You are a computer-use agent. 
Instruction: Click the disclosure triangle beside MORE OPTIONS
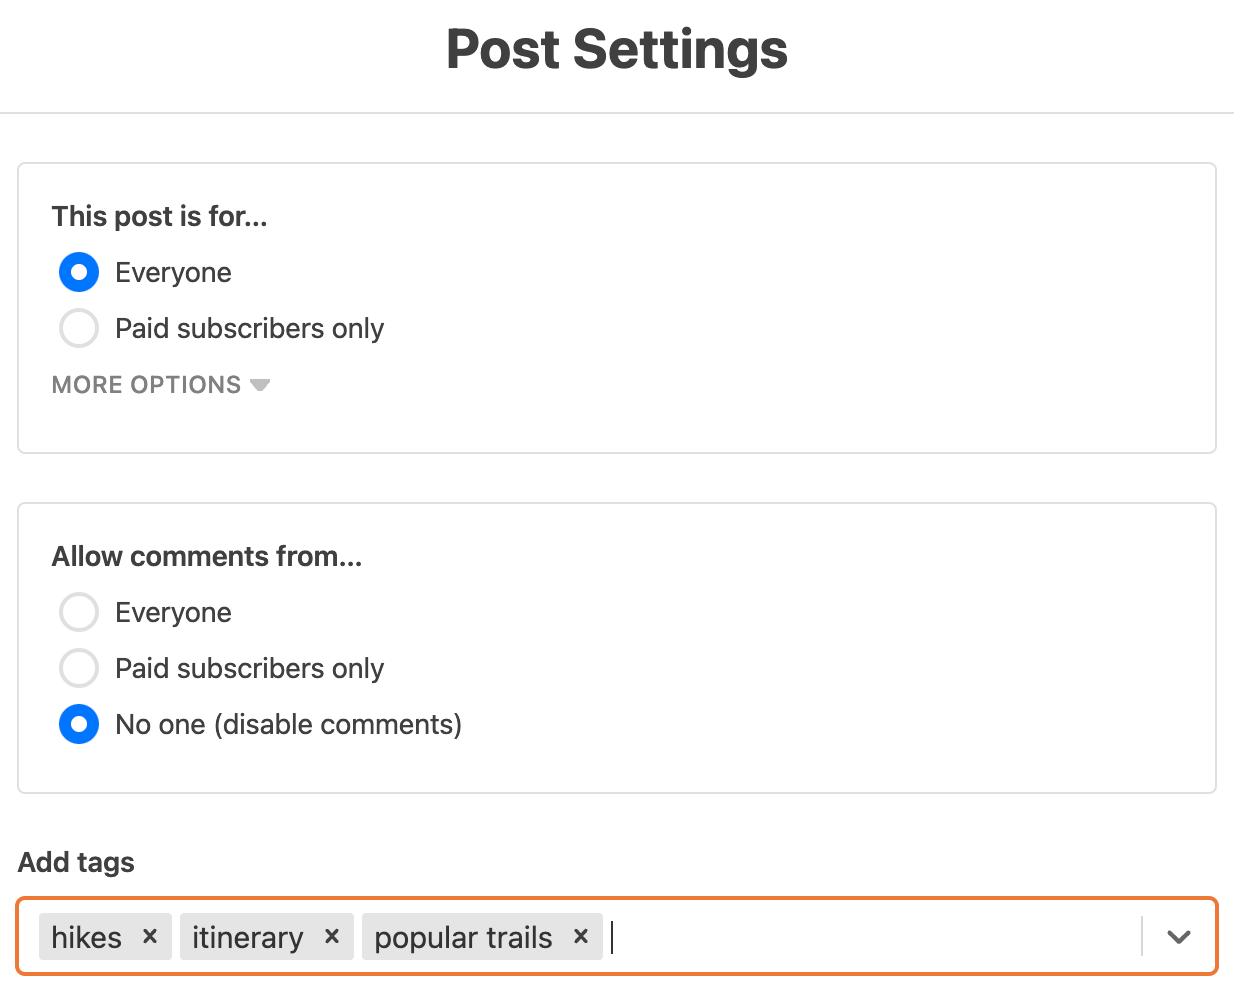click(259, 384)
